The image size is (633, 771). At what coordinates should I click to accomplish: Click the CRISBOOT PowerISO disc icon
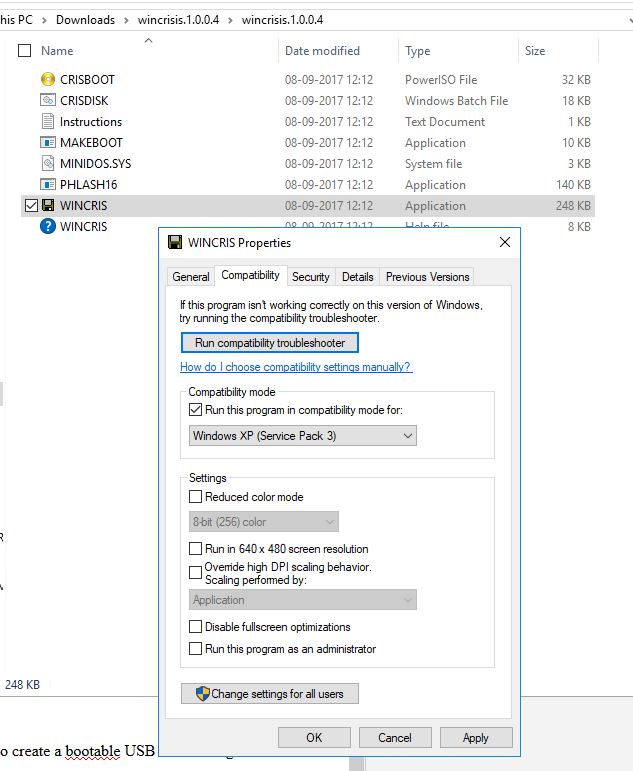[48, 79]
